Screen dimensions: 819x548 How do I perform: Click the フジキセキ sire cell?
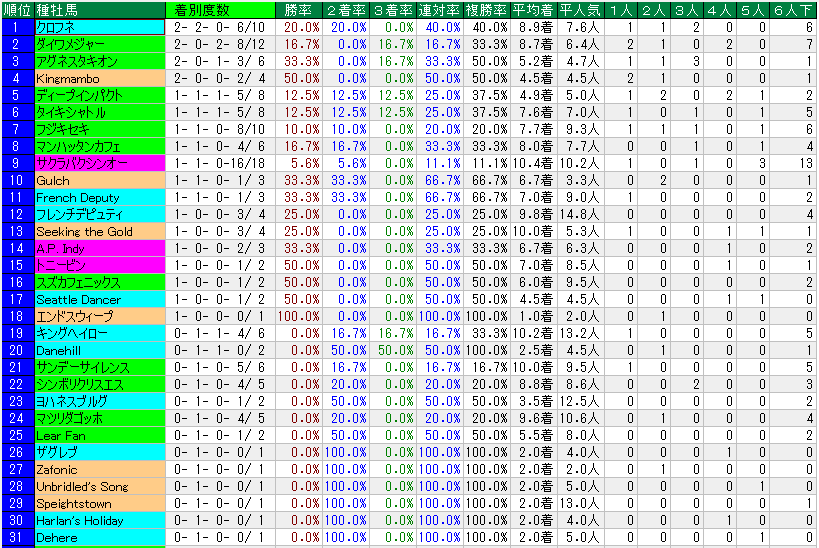100,129
